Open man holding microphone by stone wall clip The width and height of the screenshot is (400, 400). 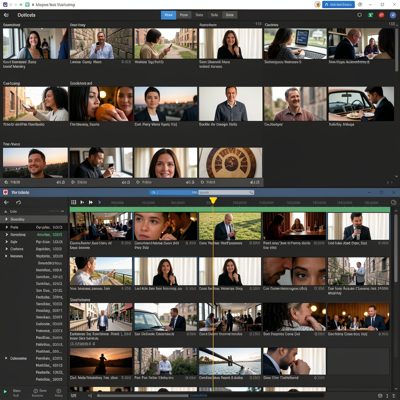click(101, 43)
